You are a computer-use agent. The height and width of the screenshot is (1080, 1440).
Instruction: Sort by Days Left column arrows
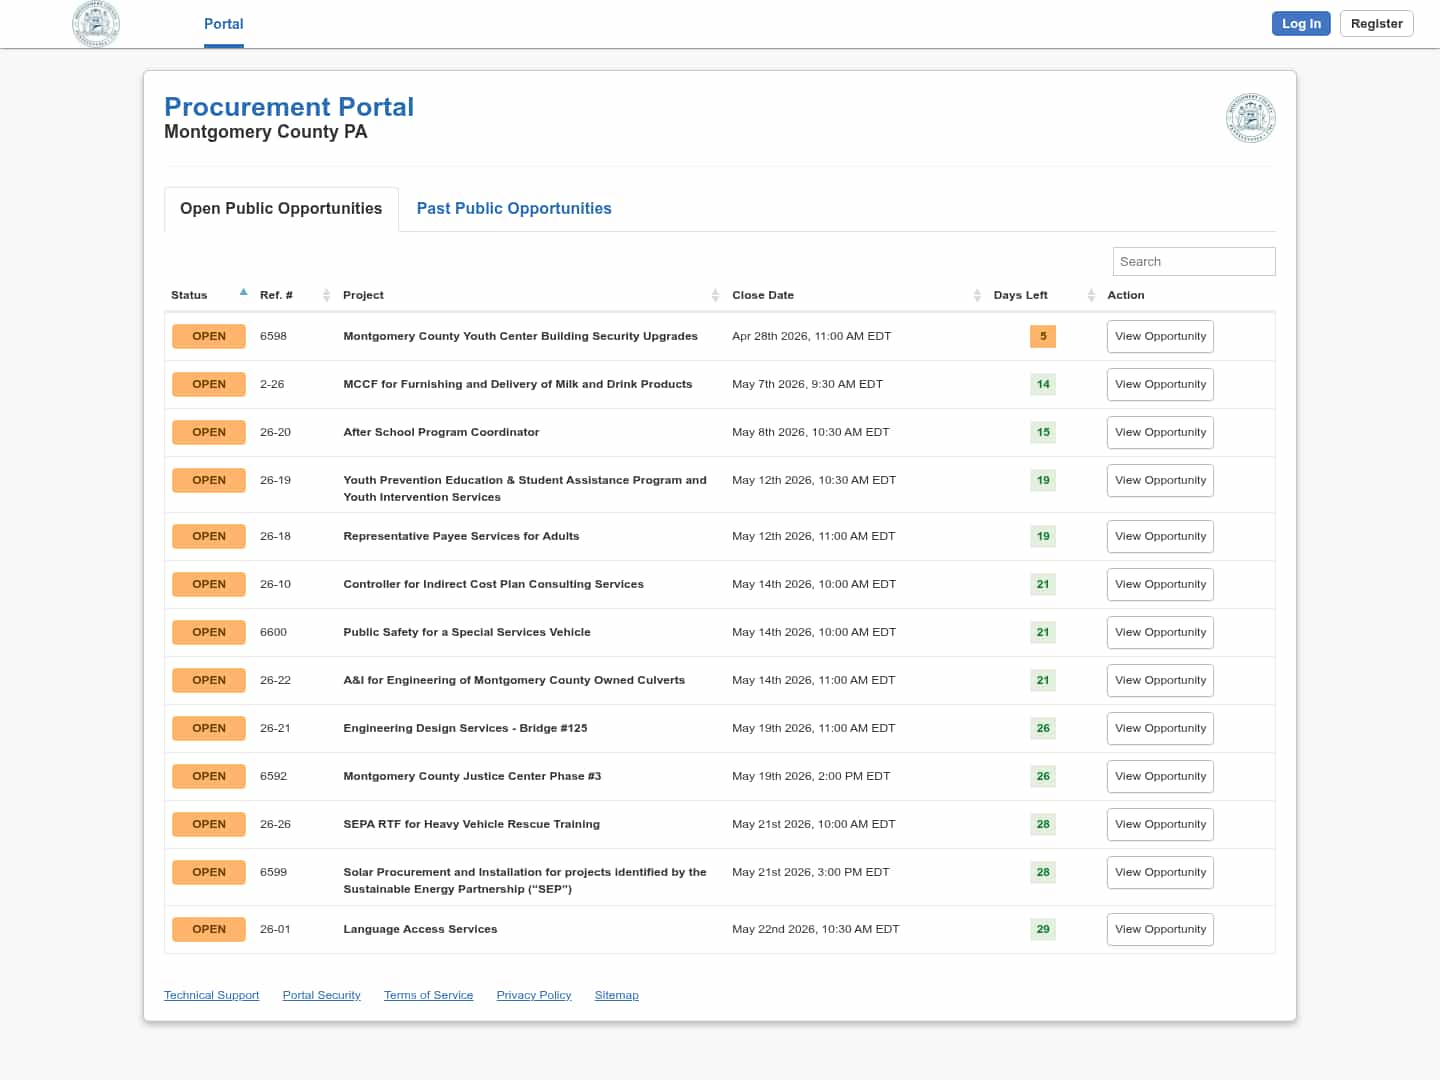pyautogui.click(x=1091, y=295)
